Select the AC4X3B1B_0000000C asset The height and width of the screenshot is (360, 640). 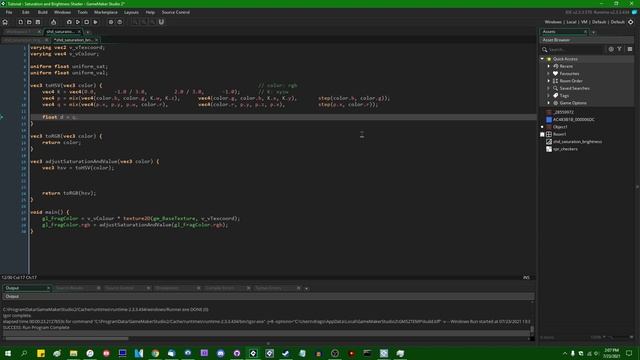pos(573,120)
